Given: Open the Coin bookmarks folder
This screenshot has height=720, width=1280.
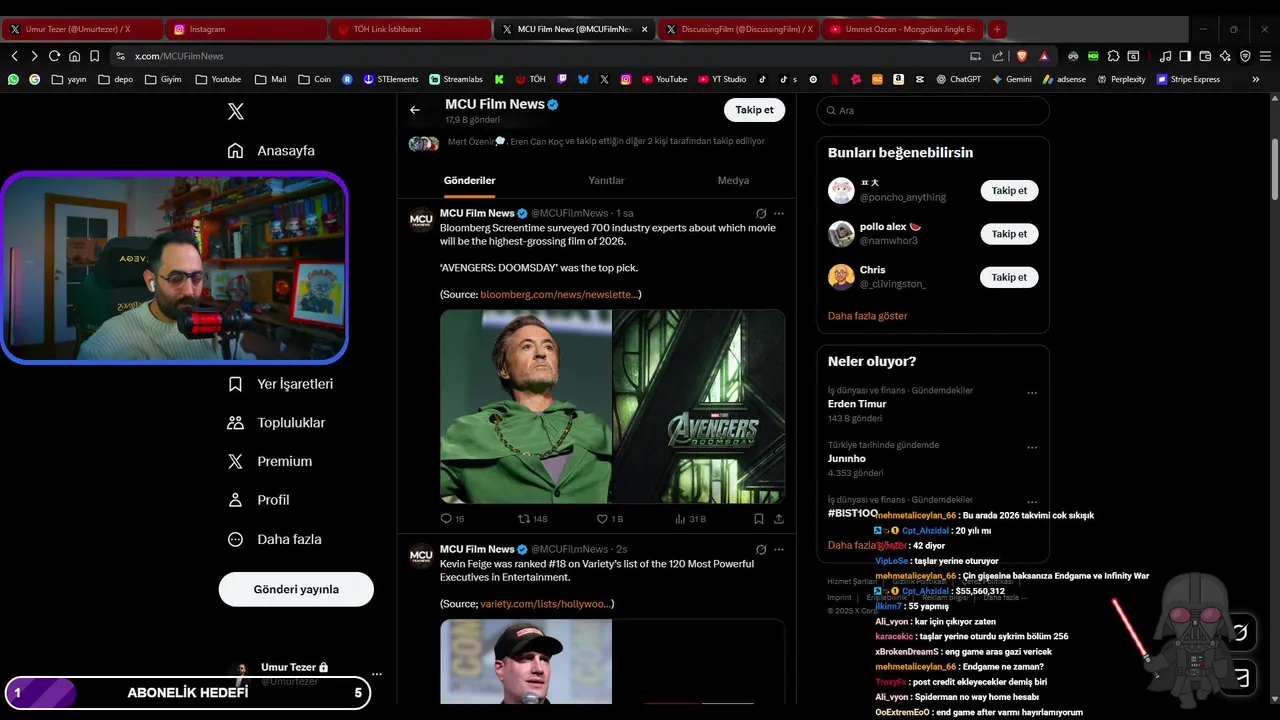Looking at the screenshot, I should [314, 79].
